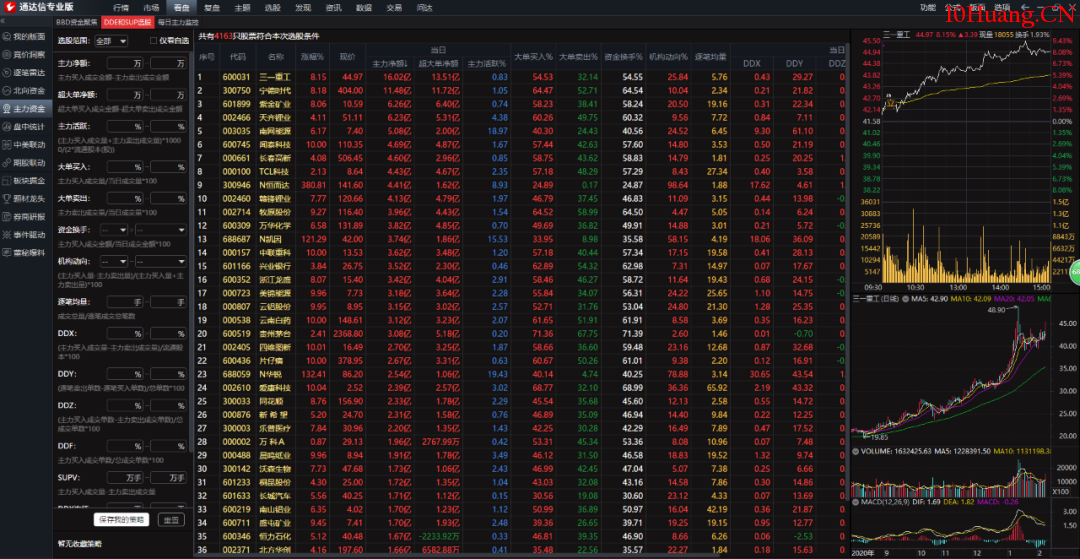Click the 通达信 red logo icon
1080x559 pixels.
(9, 8)
